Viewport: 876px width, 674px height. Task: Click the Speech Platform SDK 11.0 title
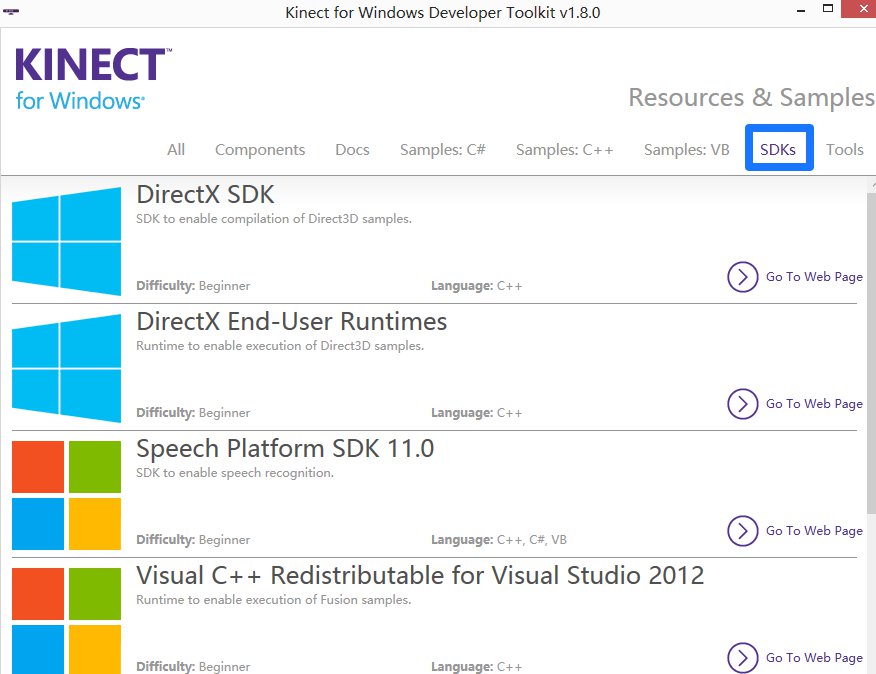click(285, 448)
